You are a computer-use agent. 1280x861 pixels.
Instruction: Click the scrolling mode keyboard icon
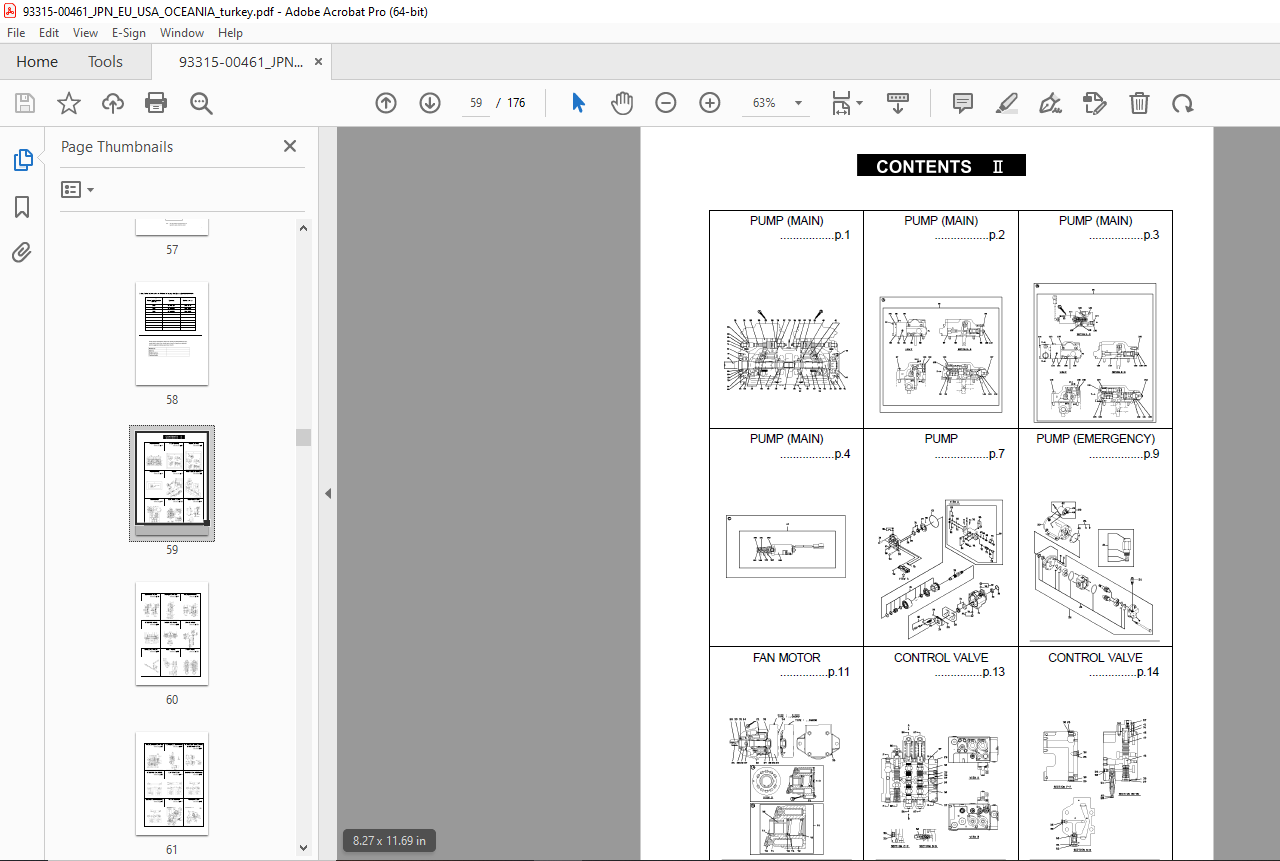pos(898,103)
